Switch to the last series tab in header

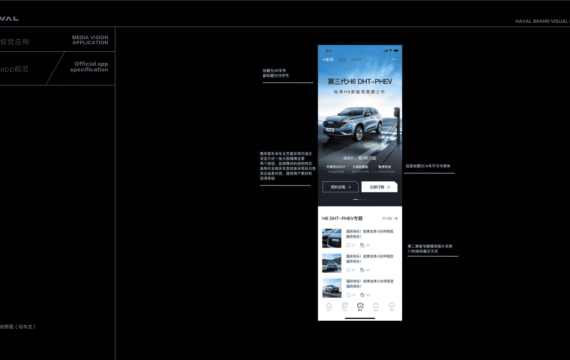pyautogui.click(x=356, y=60)
